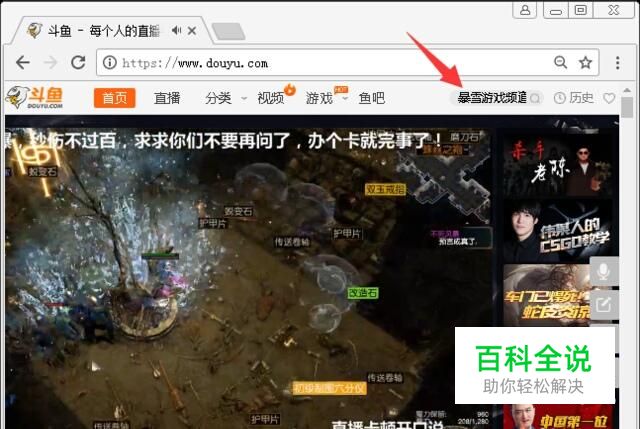Viewport: 640px width, 429px height.
Task: Open the zoom magnifier in address bar
Action: (560, 62)
